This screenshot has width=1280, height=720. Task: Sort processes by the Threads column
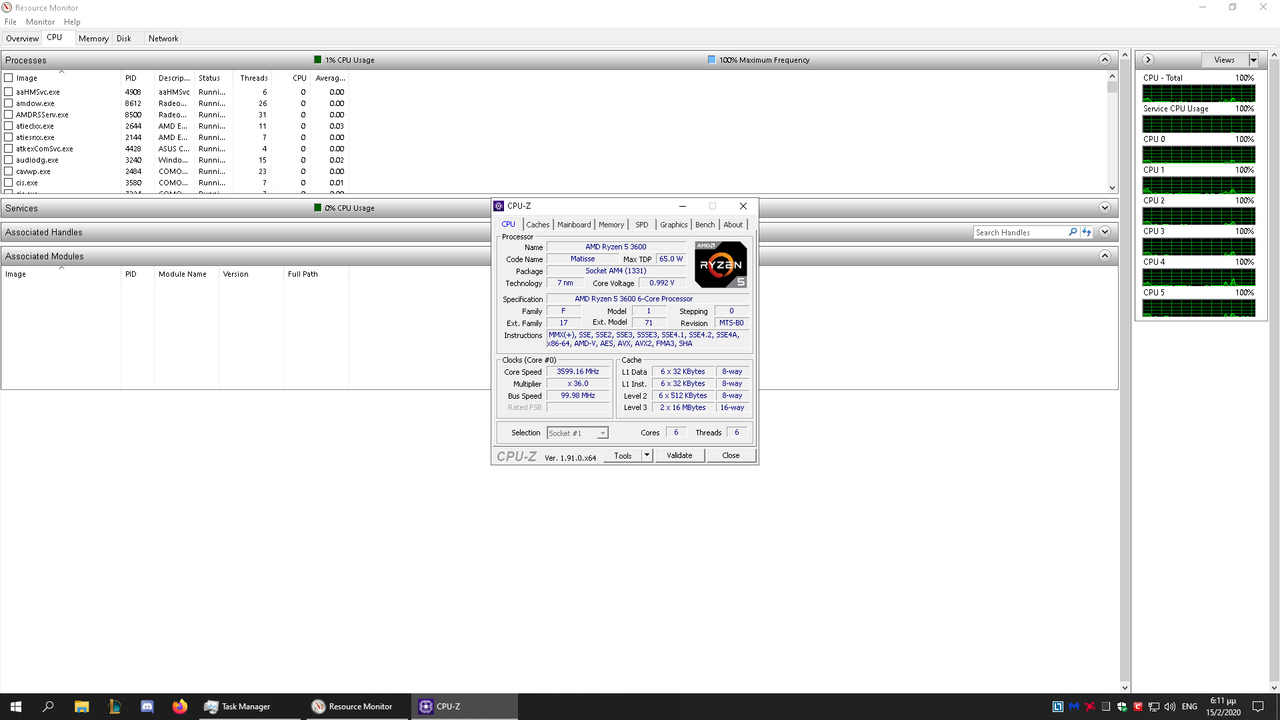[x=253, y=78]
